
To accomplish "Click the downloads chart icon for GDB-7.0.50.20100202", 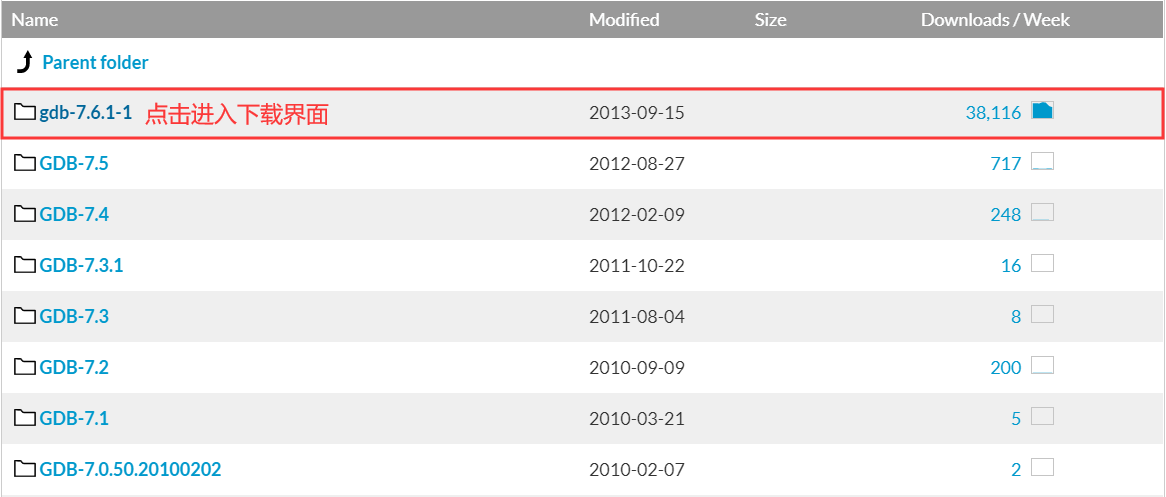I will (x=1043, y=467).
